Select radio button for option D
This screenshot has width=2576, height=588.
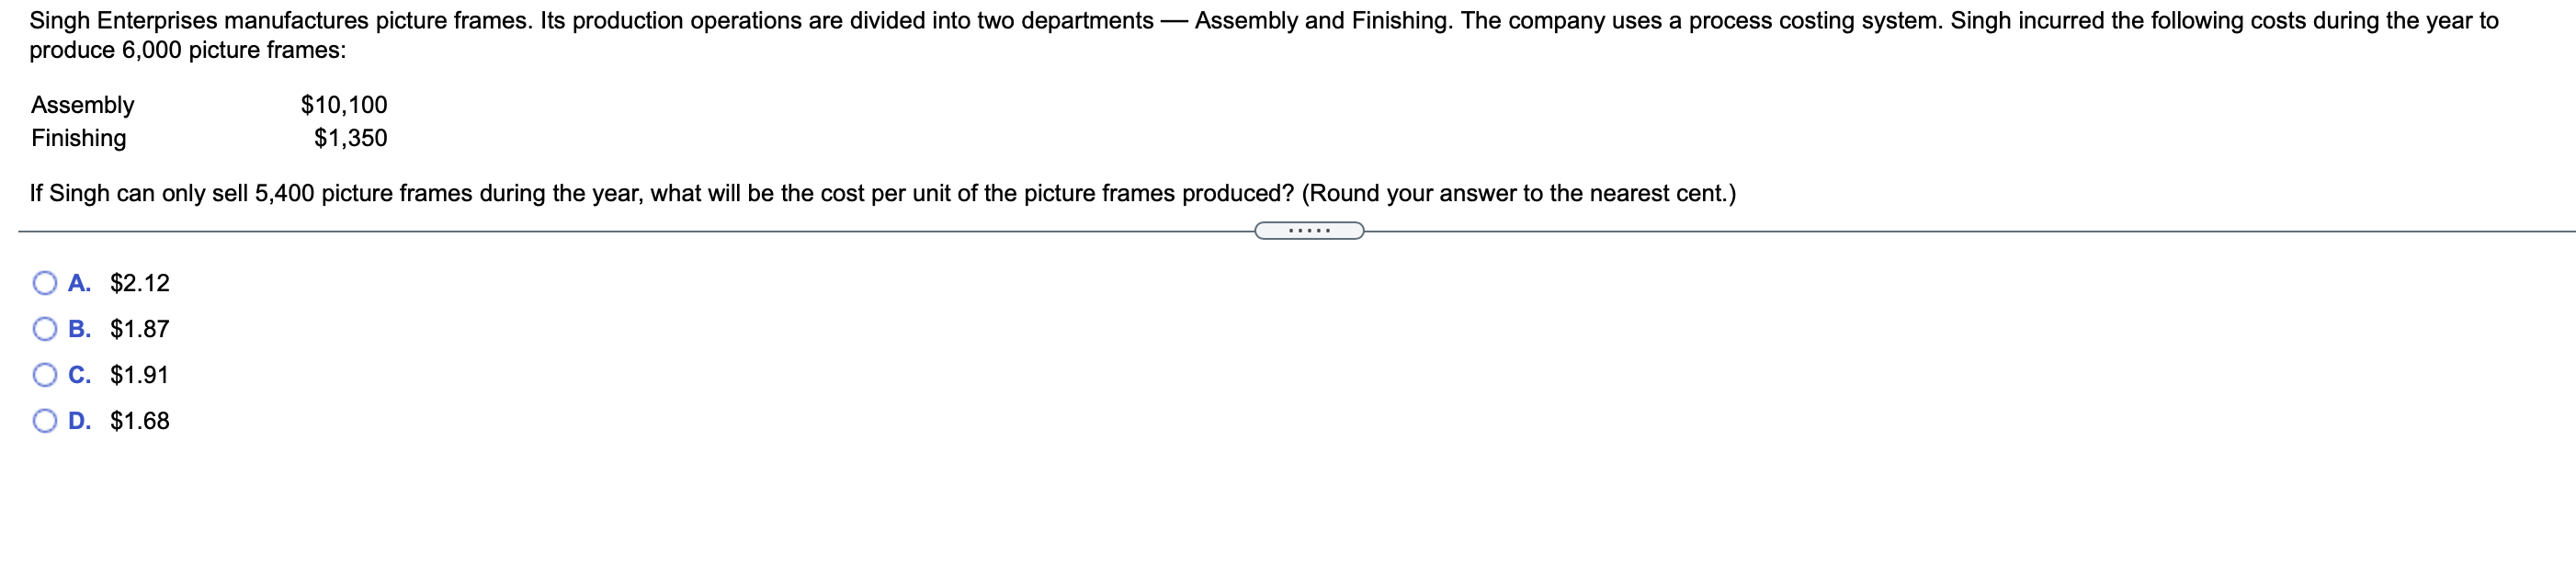click(44, 421)
